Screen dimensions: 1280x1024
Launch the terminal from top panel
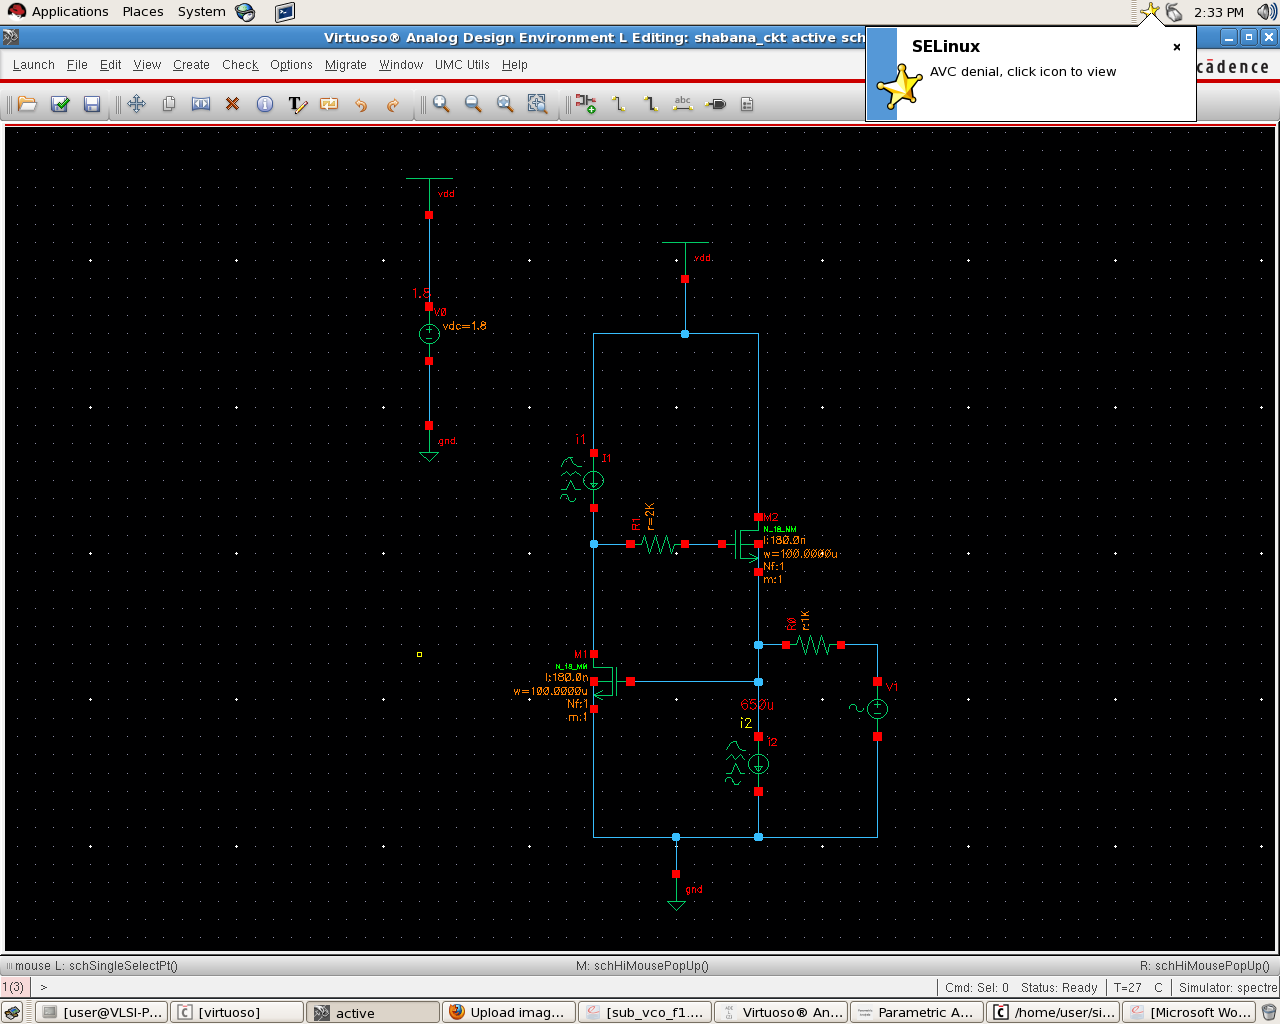coord(285,12)
